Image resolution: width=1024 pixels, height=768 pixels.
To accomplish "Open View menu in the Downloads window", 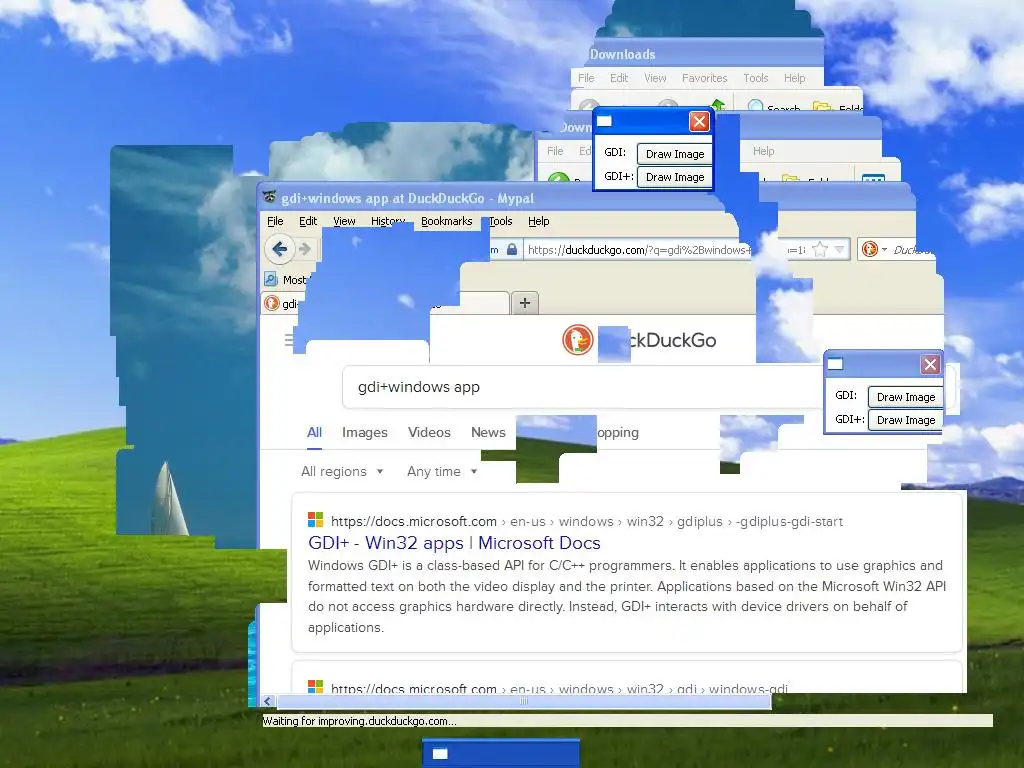I will [655, 78].
